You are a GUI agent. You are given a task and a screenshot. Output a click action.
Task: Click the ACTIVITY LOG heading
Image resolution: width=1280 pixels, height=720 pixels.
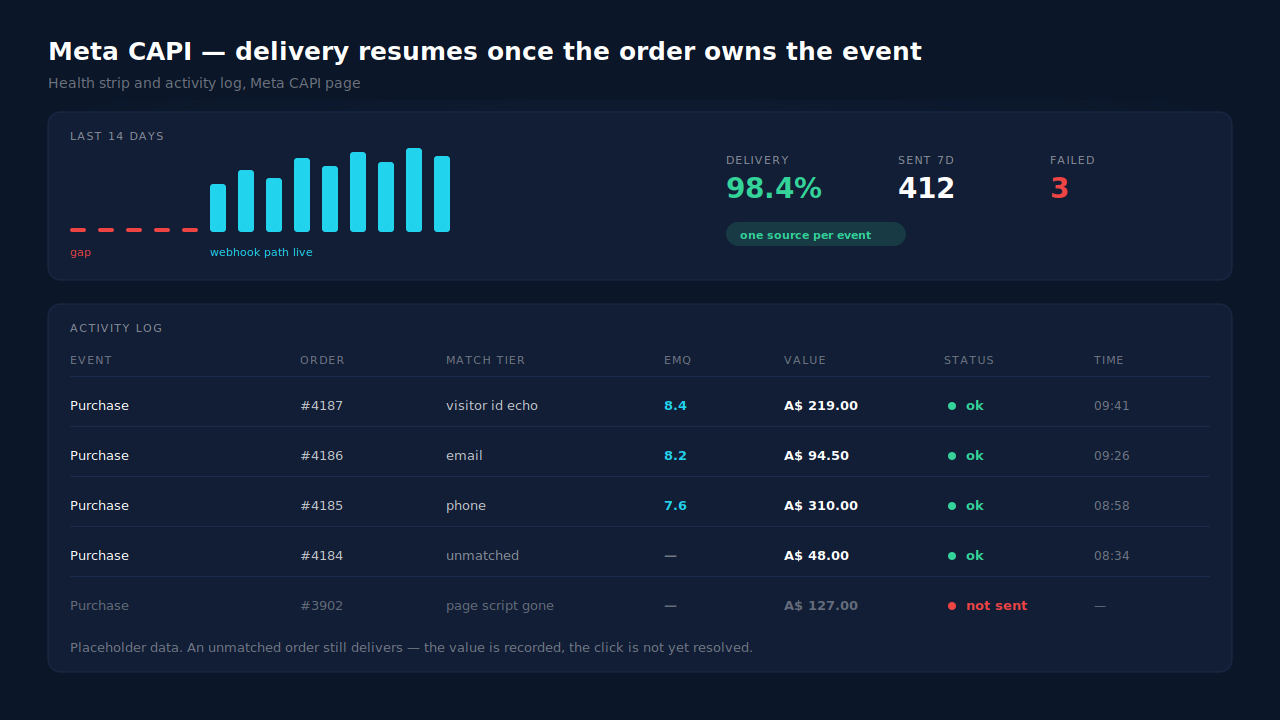coord(116,328)
